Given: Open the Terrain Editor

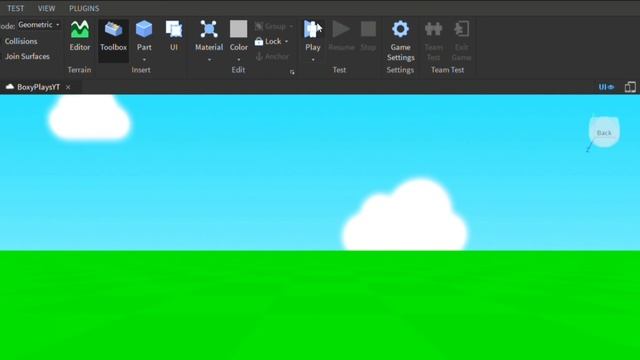Looking at the screenshot, I should (x=80, y=36).
